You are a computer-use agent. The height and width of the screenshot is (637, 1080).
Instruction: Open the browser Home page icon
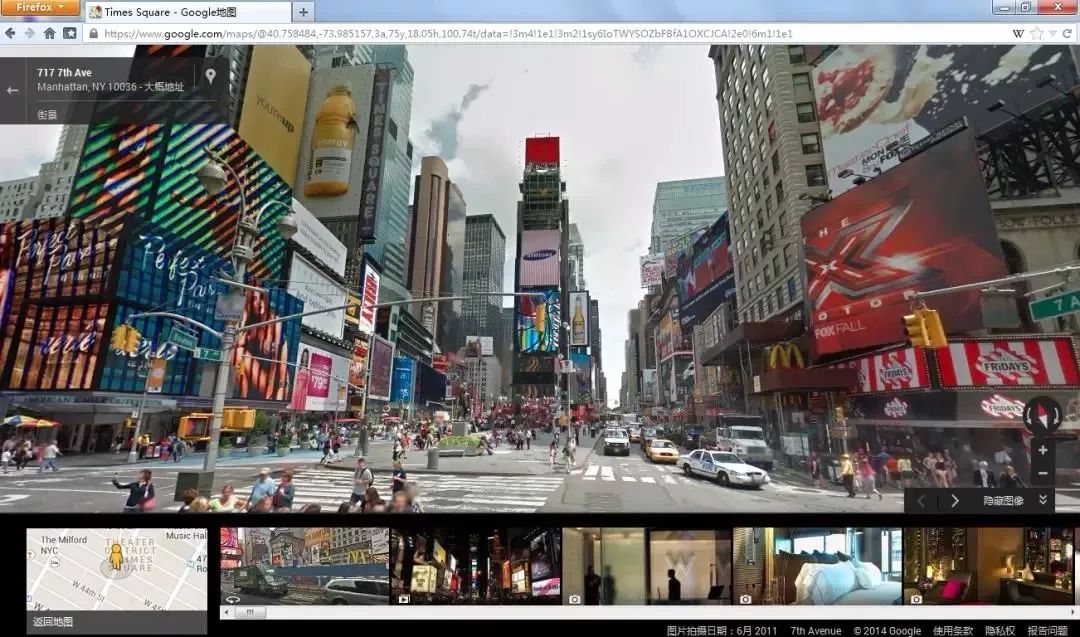[x=50, y=33]
